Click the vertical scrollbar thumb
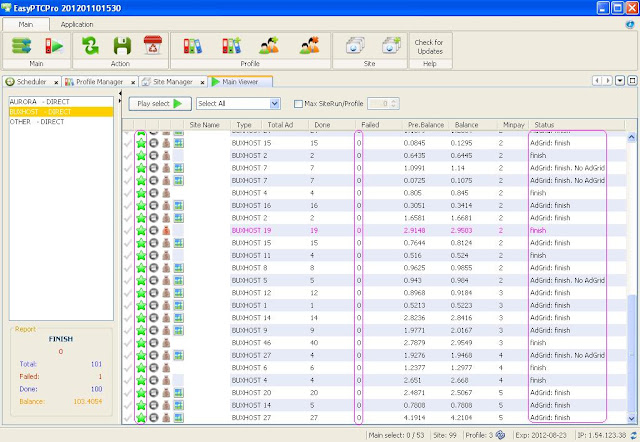Image resolution: width=640 pixels, height=442 pixels. [631, 354]
